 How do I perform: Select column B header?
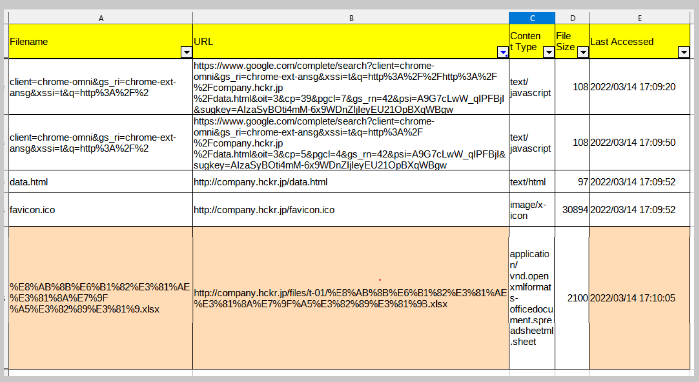(x=351, y=18)
